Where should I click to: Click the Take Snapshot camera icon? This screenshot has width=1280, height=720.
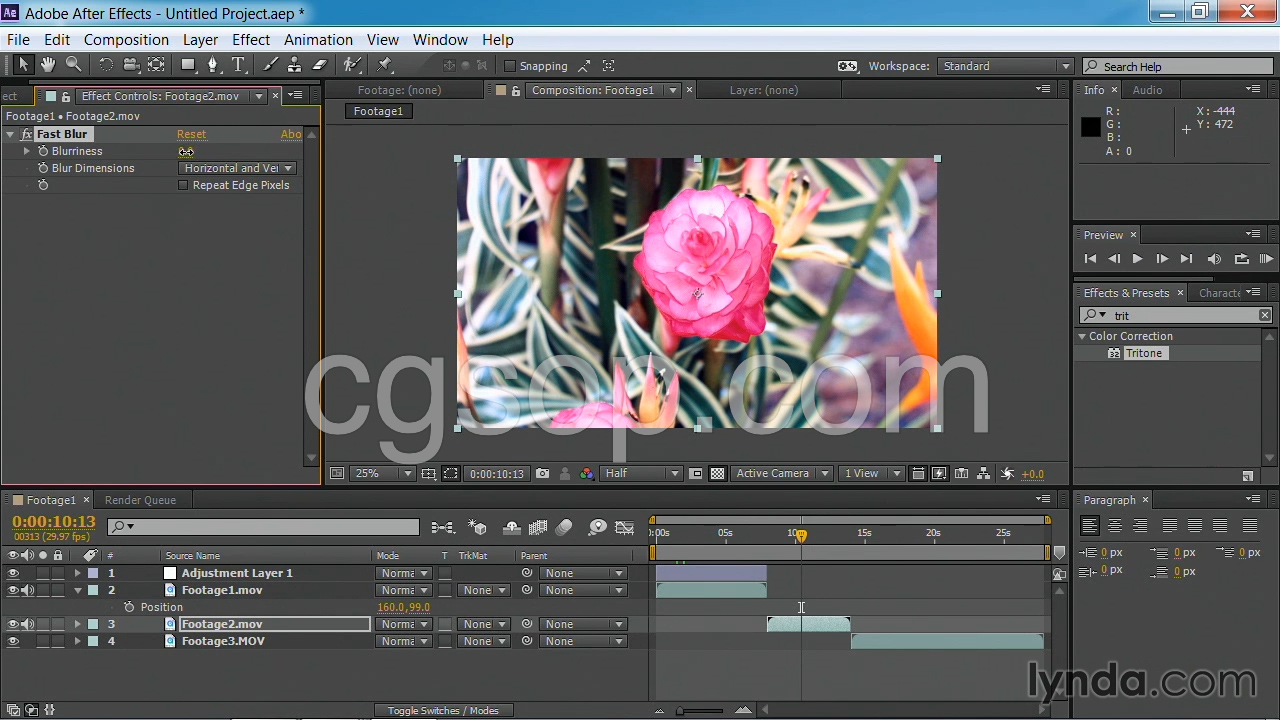[542, 474]
